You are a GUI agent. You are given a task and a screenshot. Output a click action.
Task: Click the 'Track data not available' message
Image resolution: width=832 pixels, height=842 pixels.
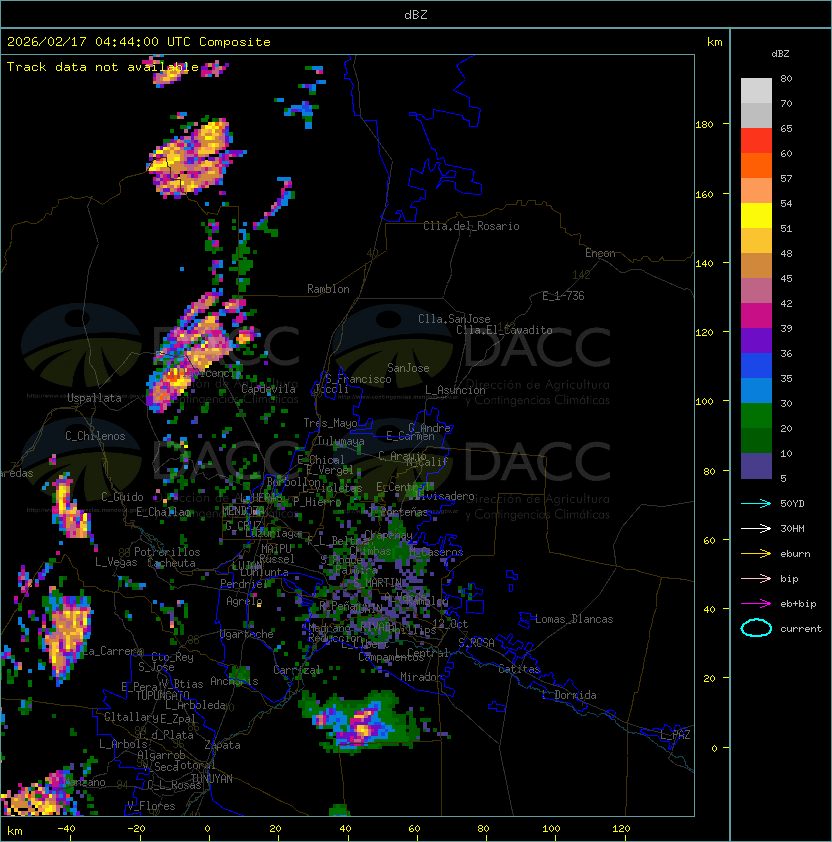[103, 67]
